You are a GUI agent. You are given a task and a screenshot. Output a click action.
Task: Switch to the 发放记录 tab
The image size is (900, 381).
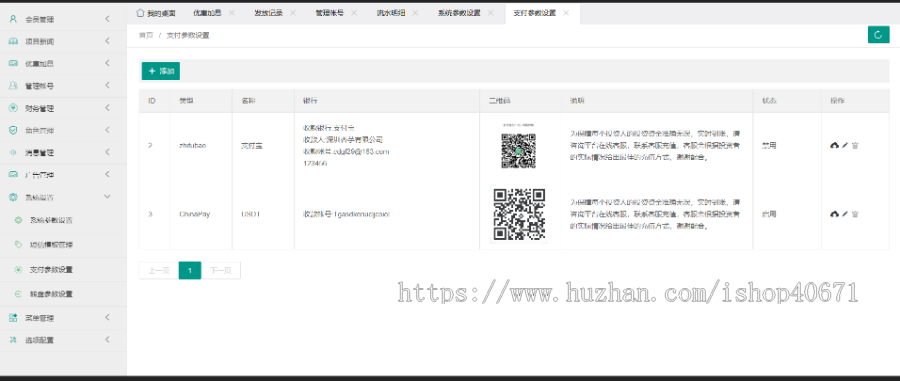(x=269, y=13)
